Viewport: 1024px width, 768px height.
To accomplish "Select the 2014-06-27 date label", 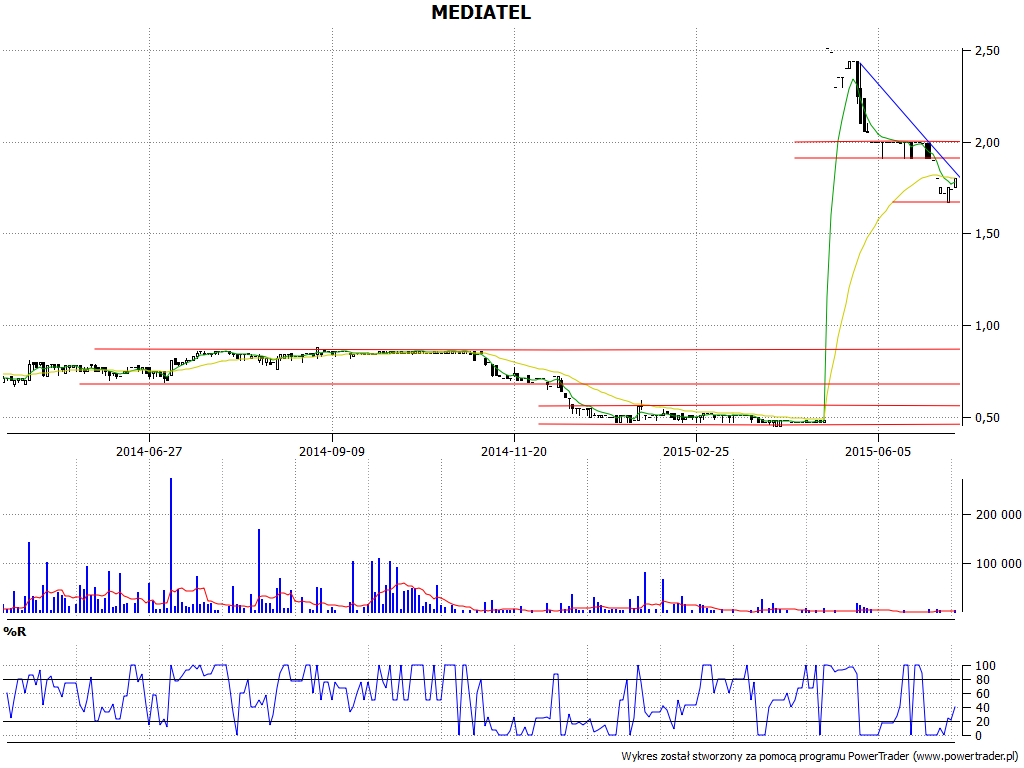I will [149, 451].
